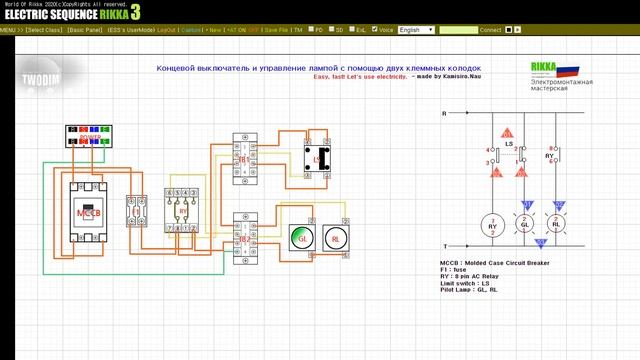Click the TWODIM badge

tap(41, 79)
